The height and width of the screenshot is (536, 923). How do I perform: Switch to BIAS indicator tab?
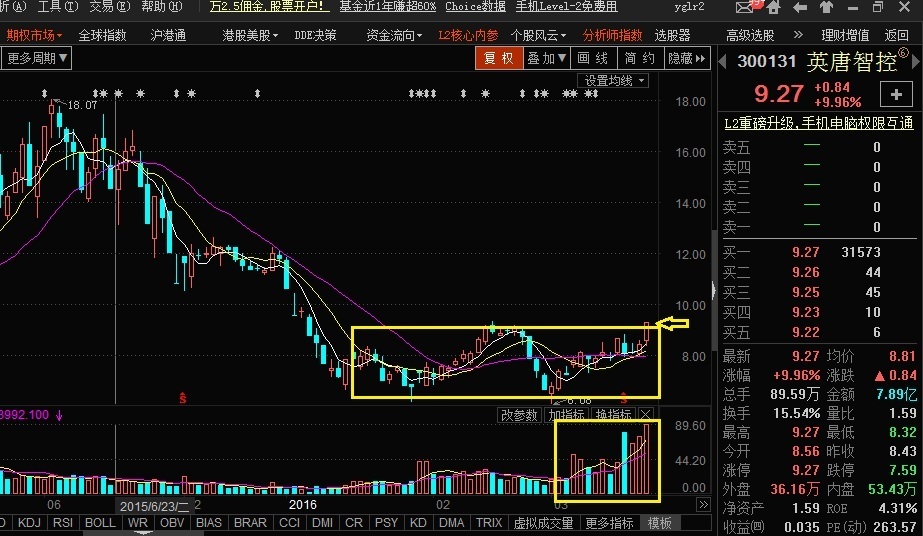click(x=208, y=522)
